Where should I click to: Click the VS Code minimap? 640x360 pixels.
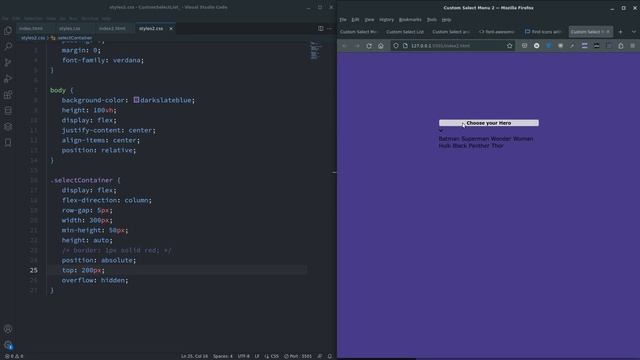(314, 51)
